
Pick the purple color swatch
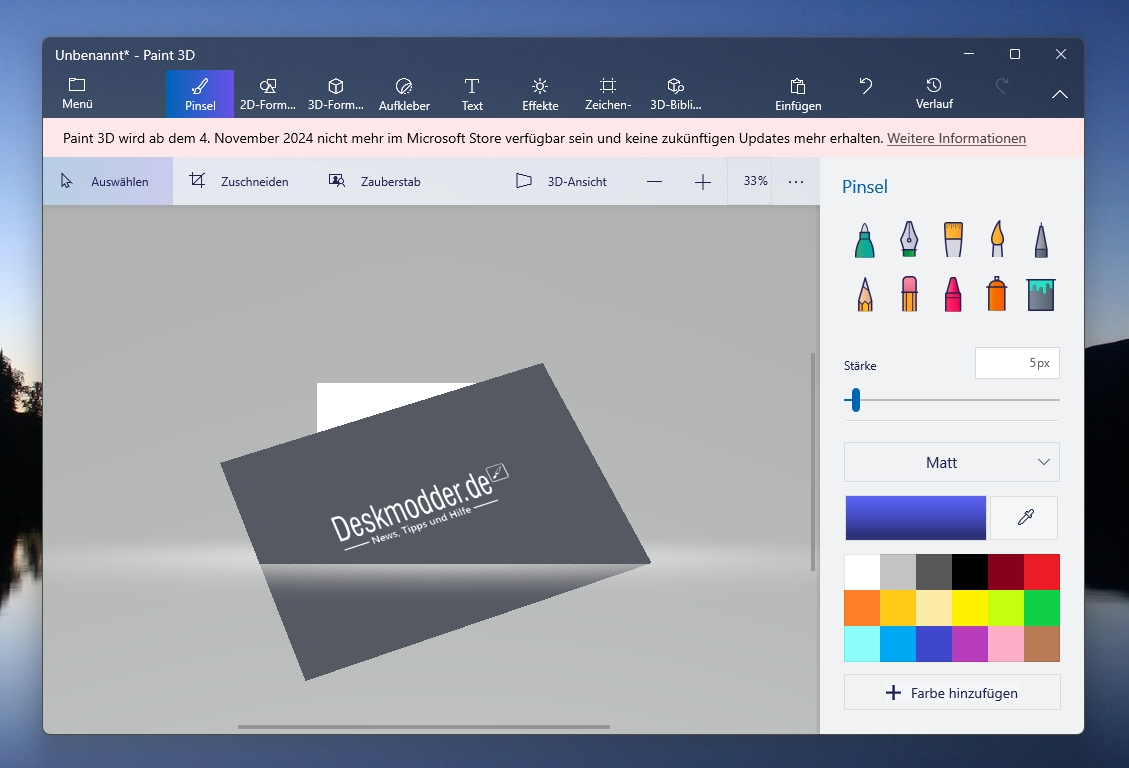(x=971, y=643)
